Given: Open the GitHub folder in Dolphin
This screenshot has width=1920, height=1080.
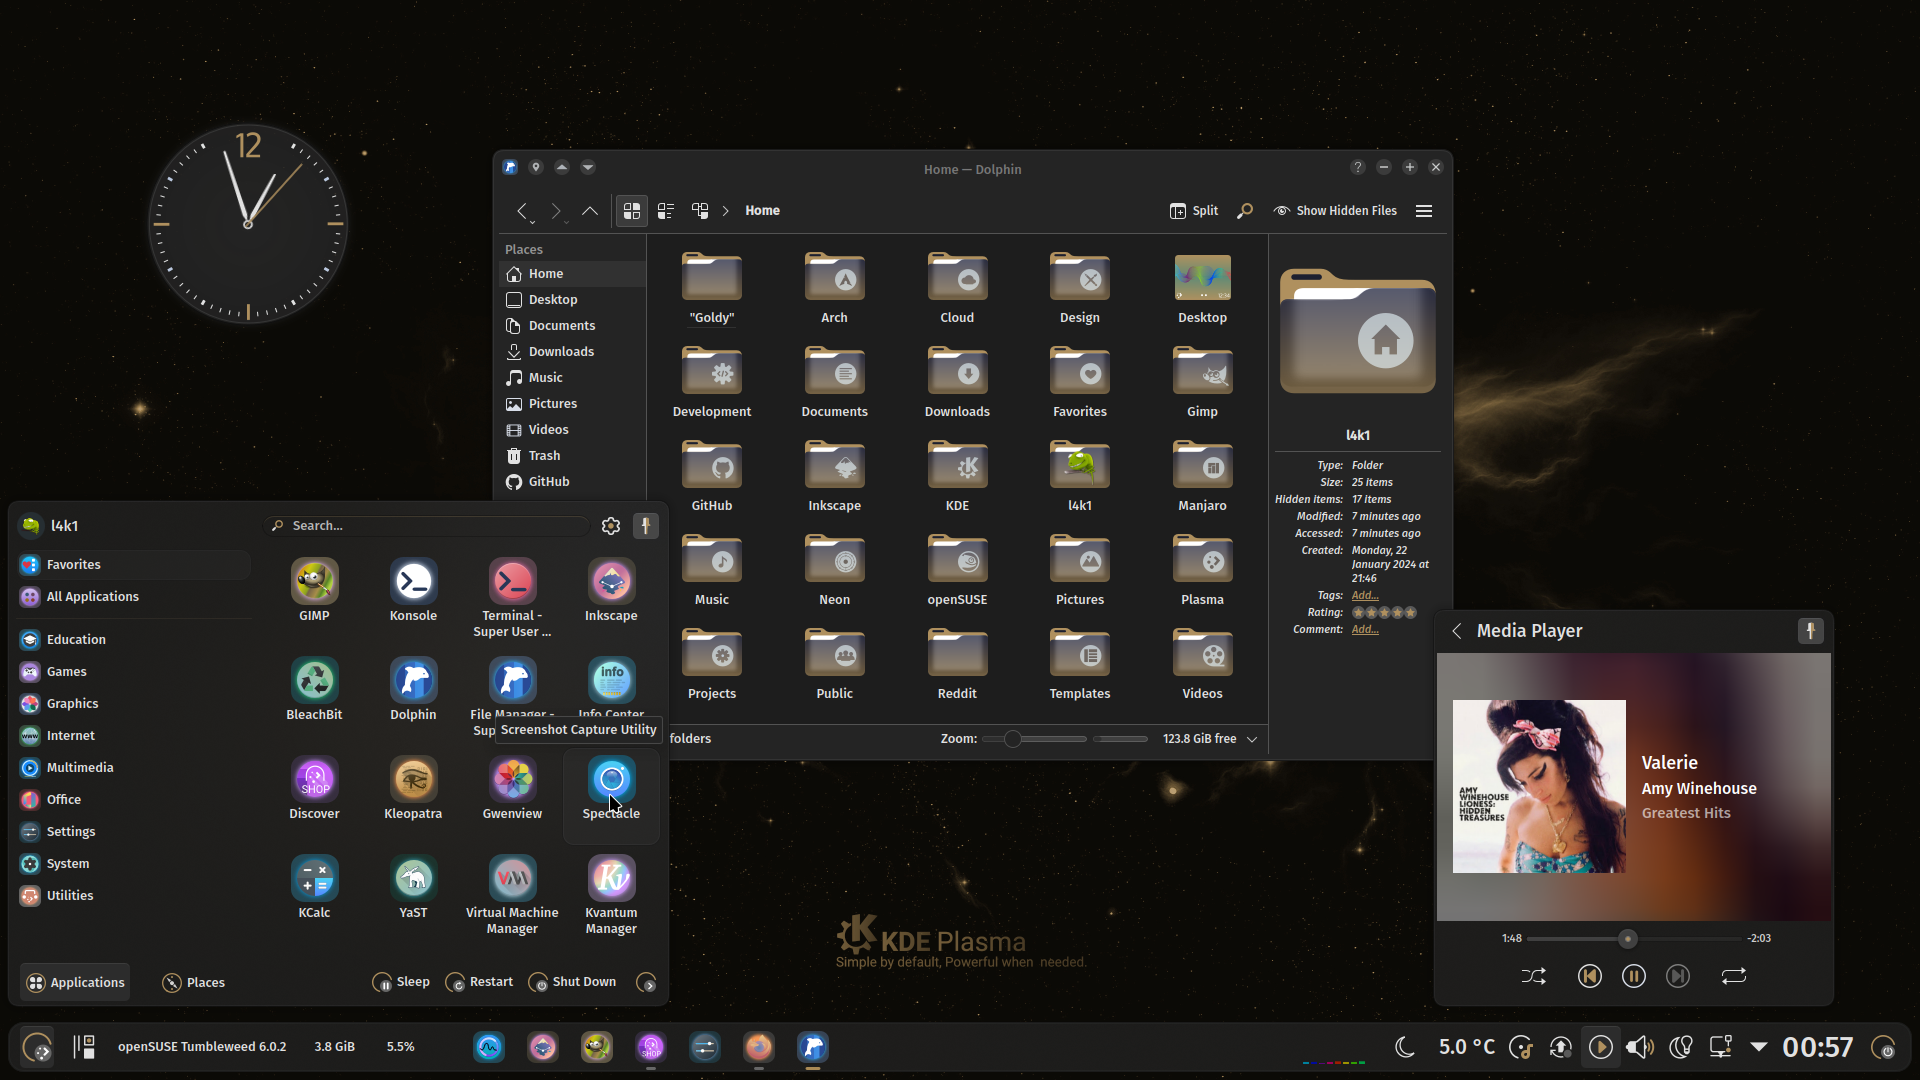Looking at the screenshot, I should pos(711,478).
